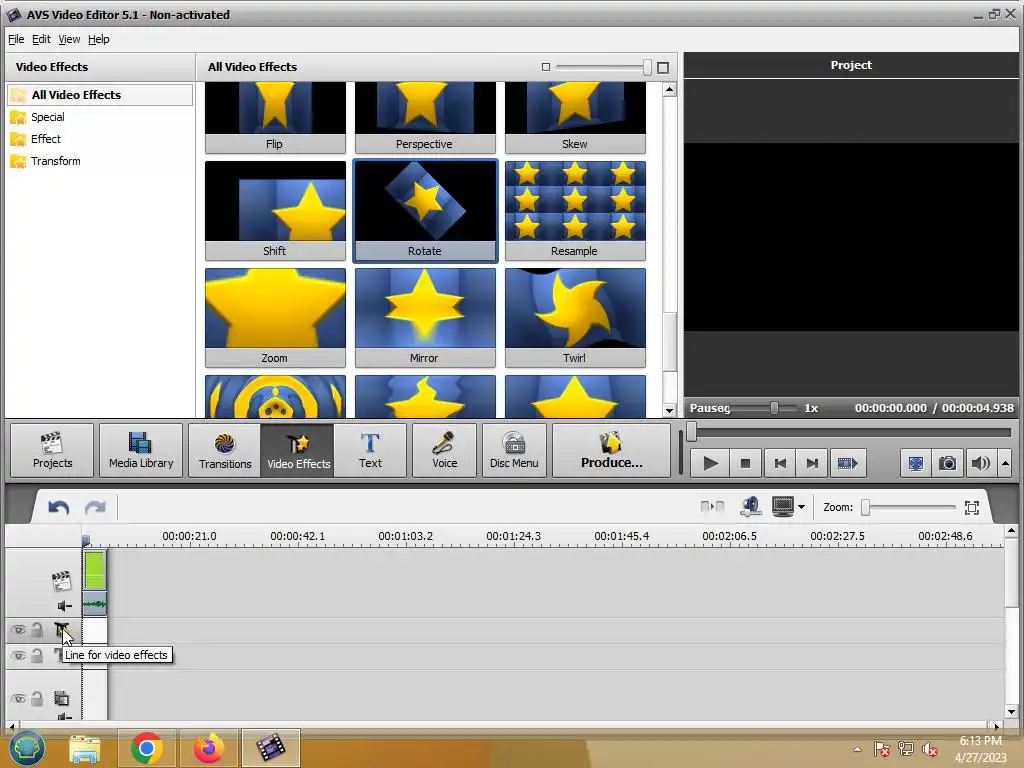Select the Zoom effect thumbnail

(x=275, y=317)
